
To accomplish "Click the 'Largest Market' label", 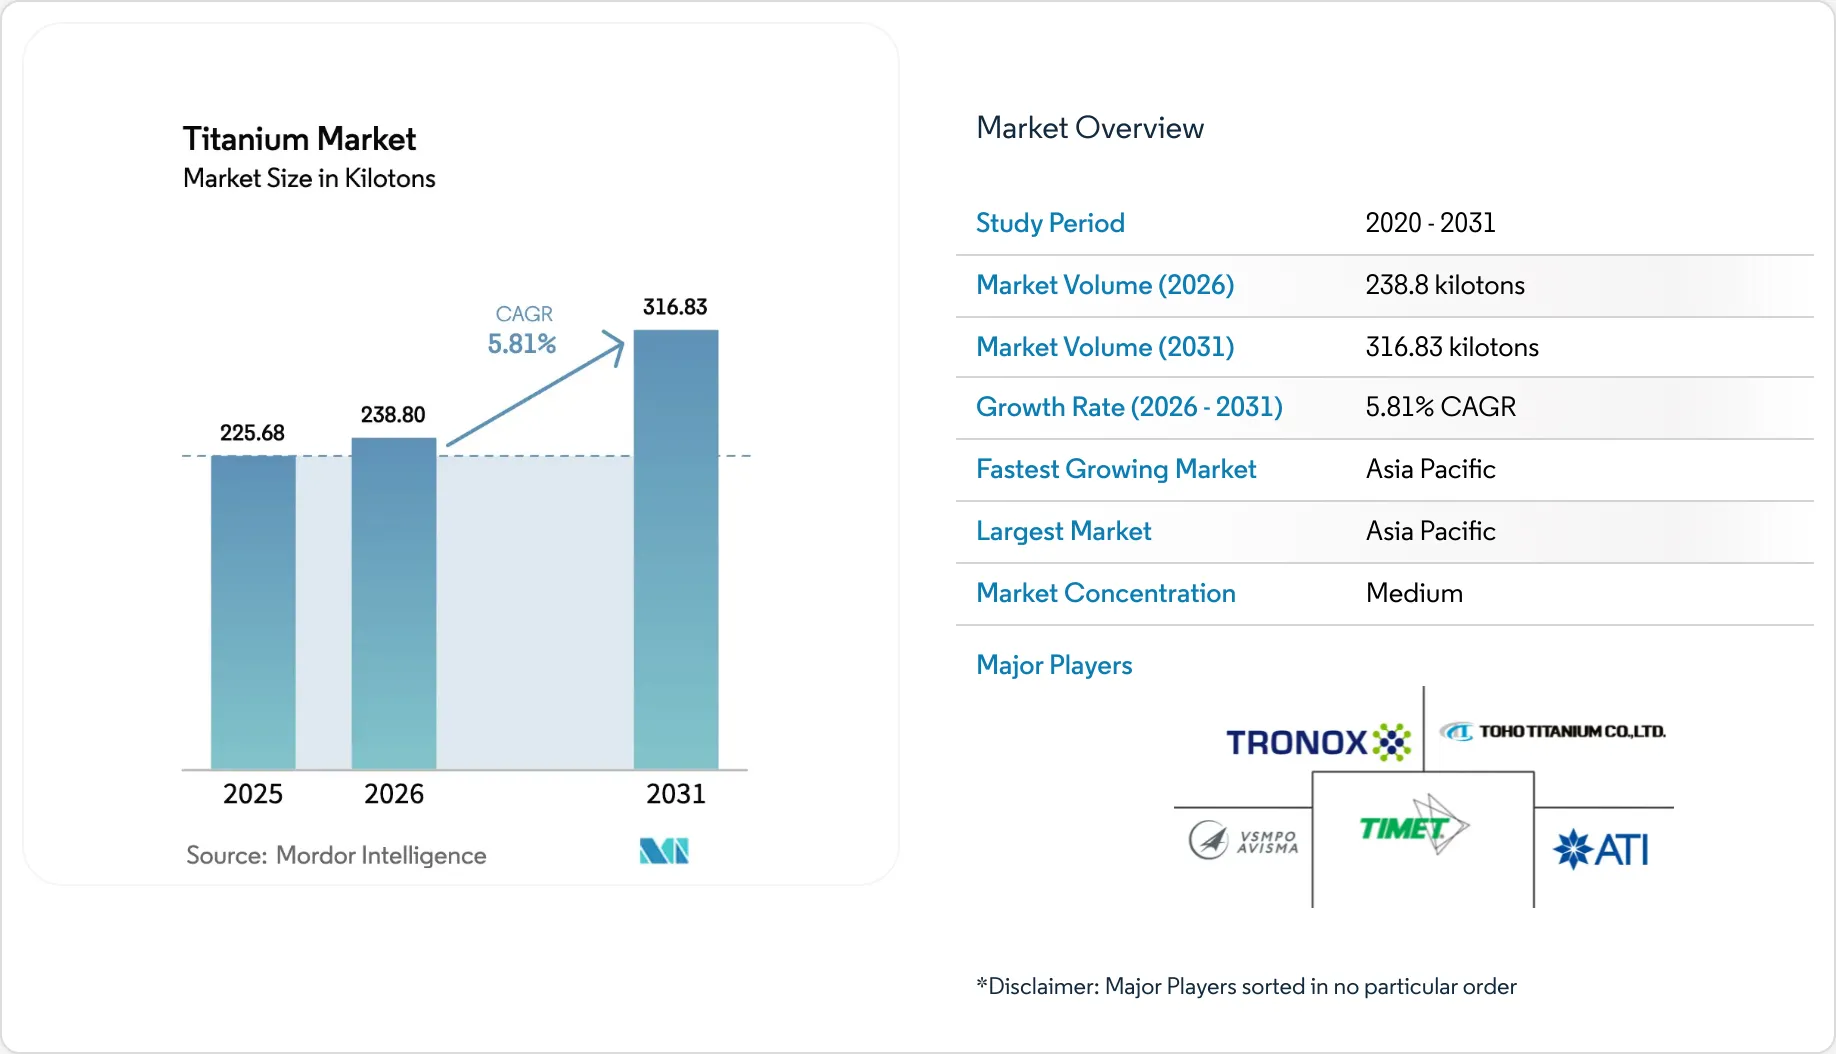I will pos(1064,531).
